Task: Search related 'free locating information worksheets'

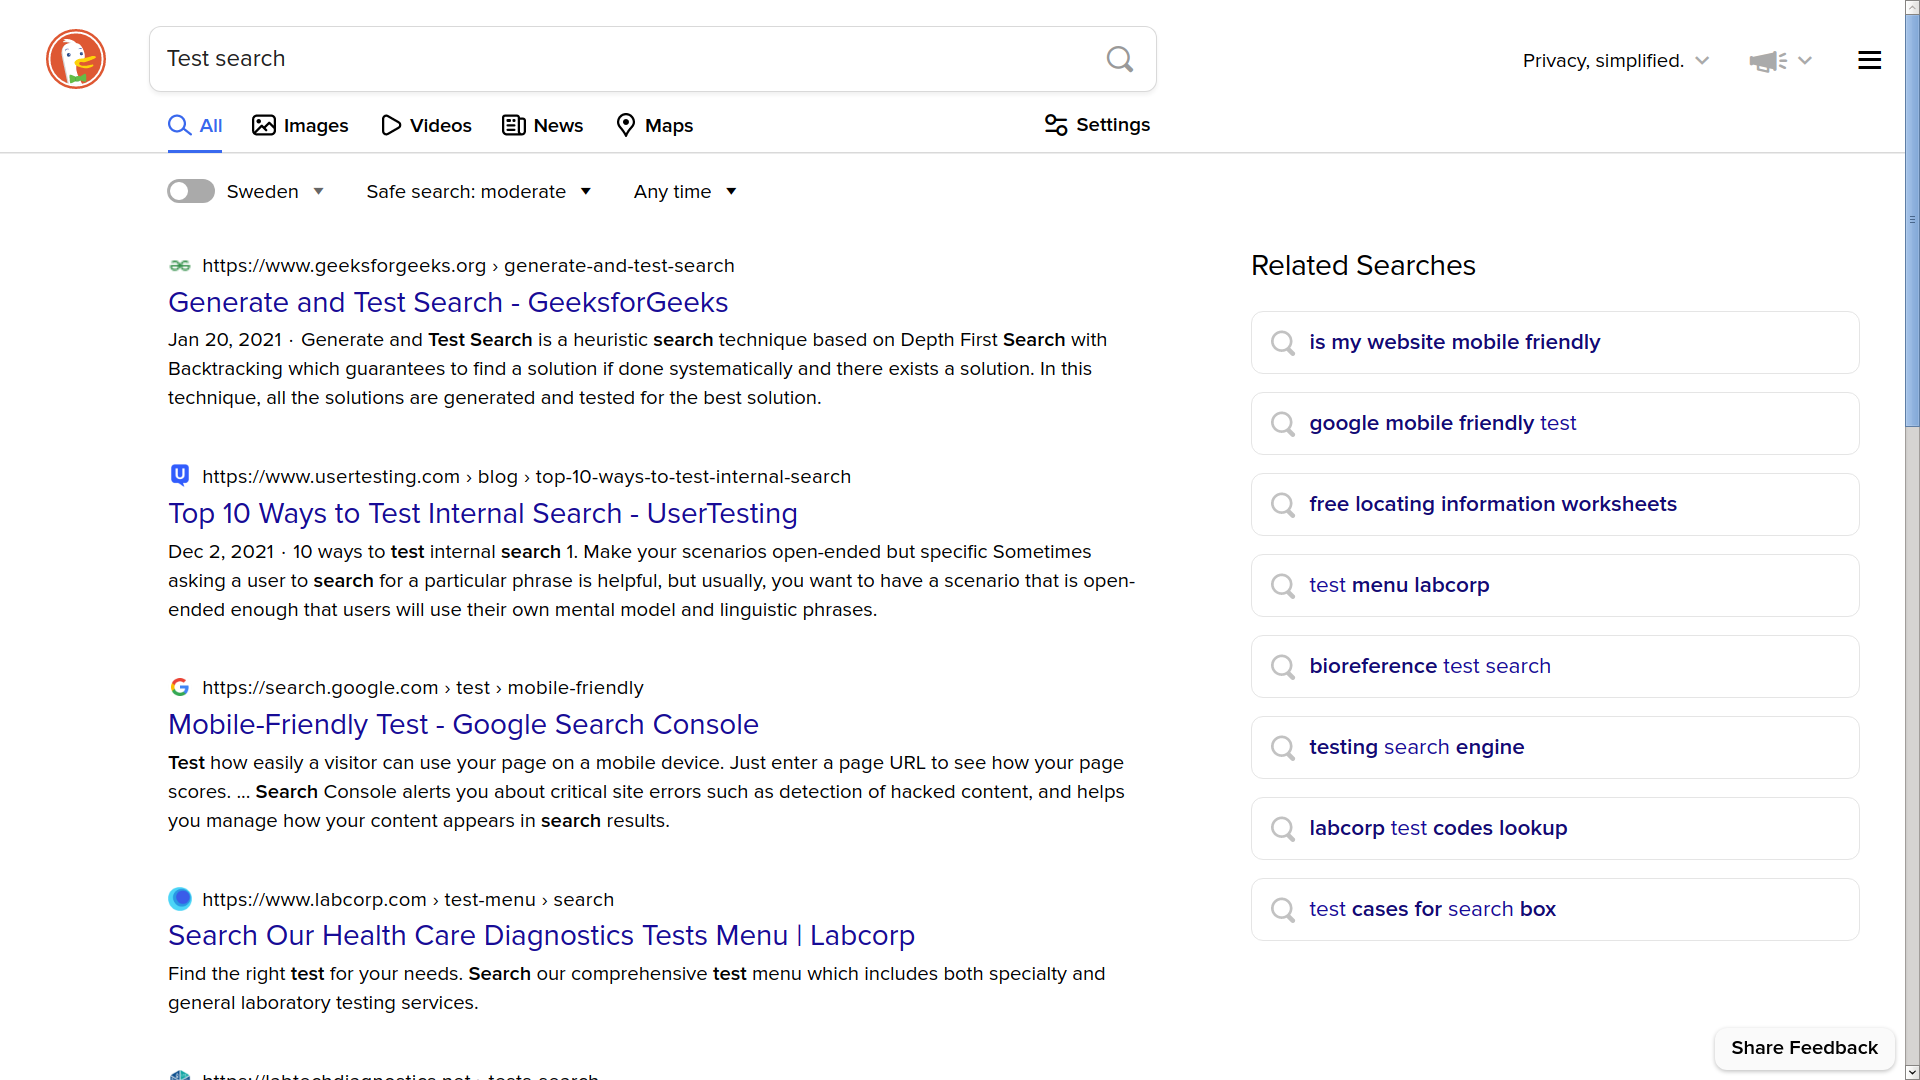Action: [x=1555, y=505]
